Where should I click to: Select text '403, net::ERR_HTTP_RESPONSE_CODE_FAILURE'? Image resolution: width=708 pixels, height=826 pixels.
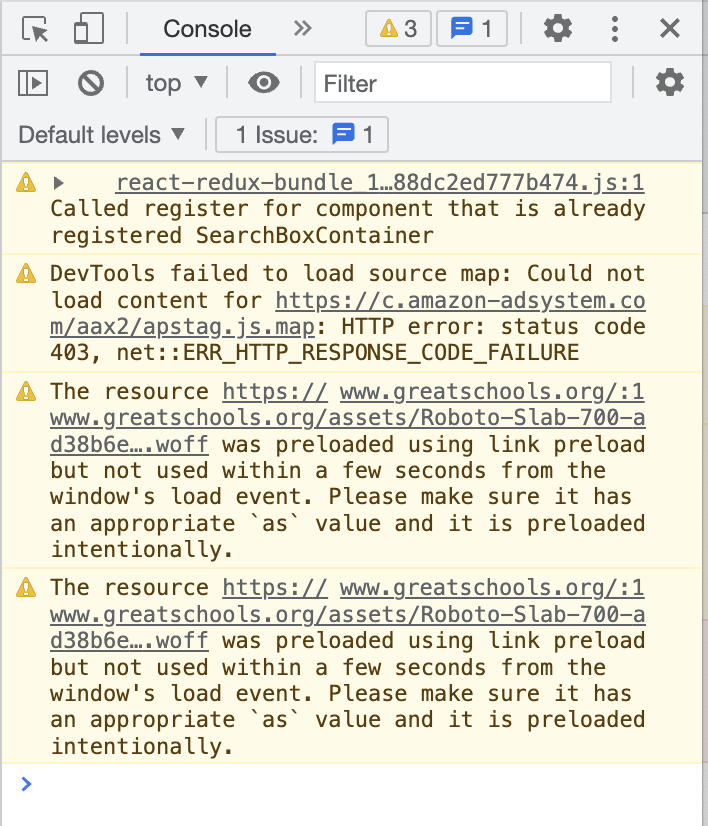[314, 352]
